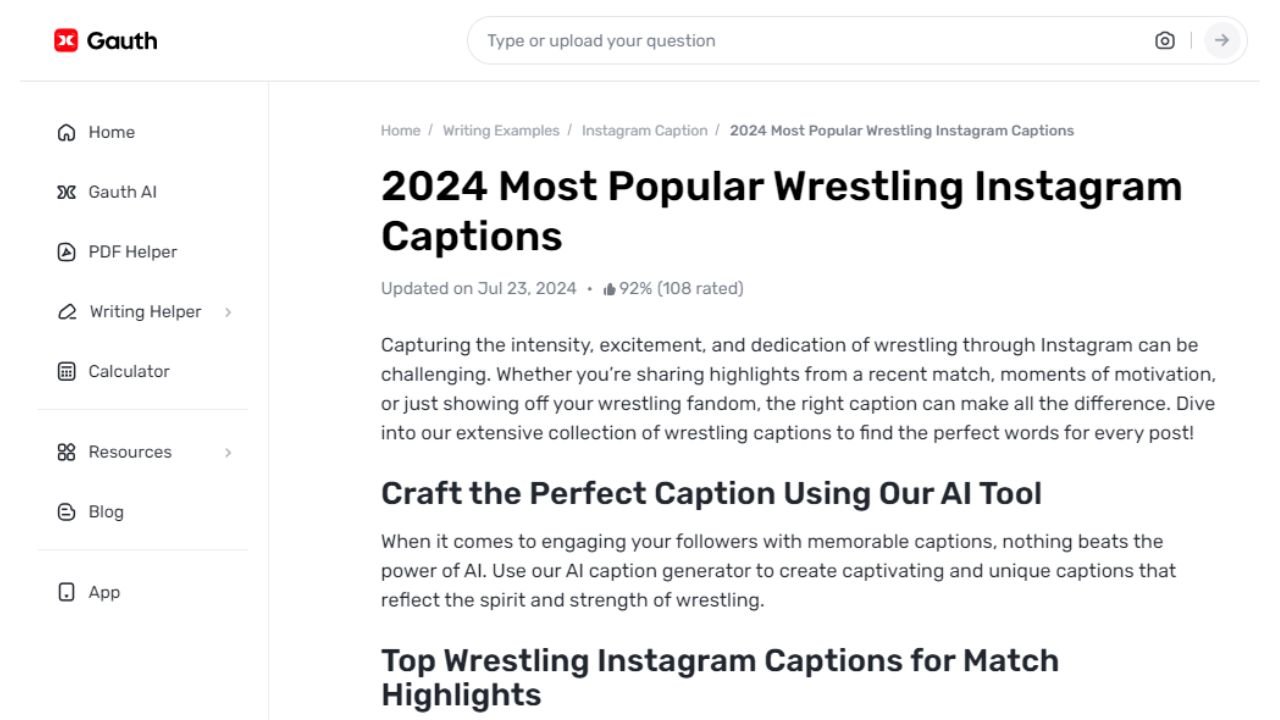Open the PDF Helper icon
The width and height of the screenshot is (1280, 720).
(66, 252)
